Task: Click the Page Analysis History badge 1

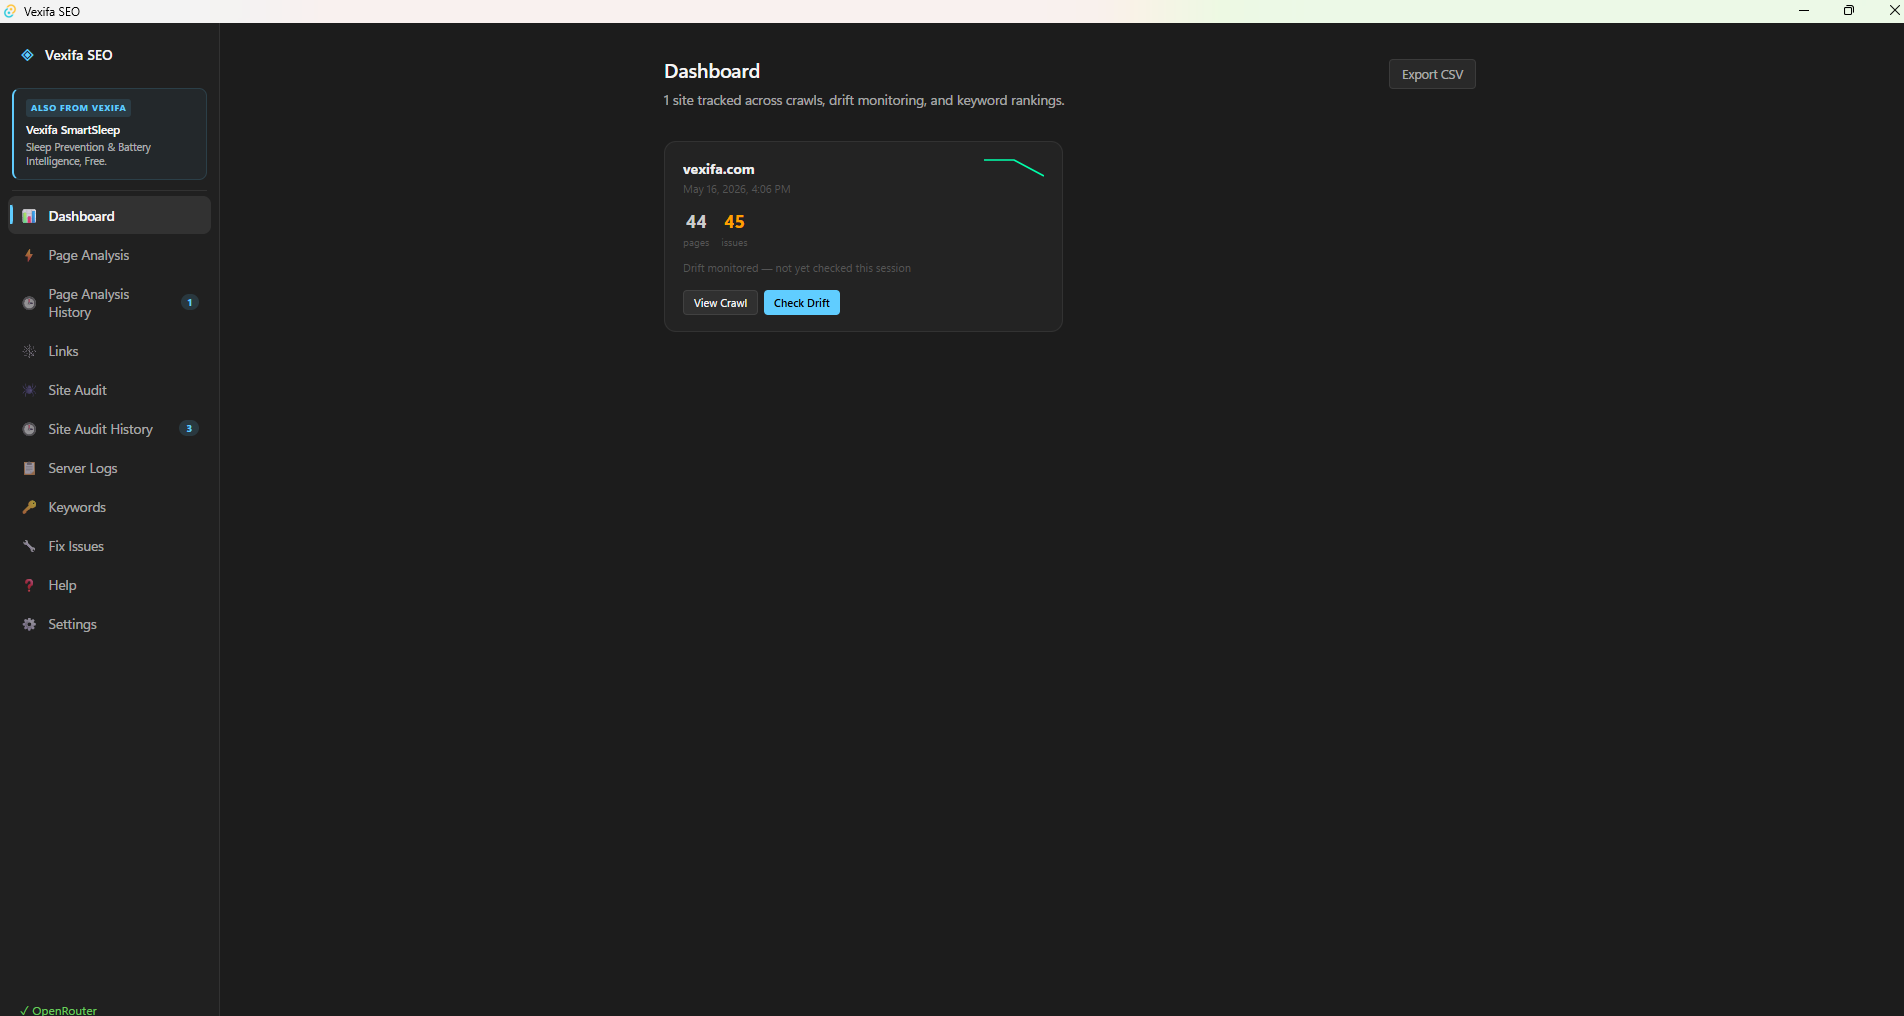Action: [x=190, y=302]
